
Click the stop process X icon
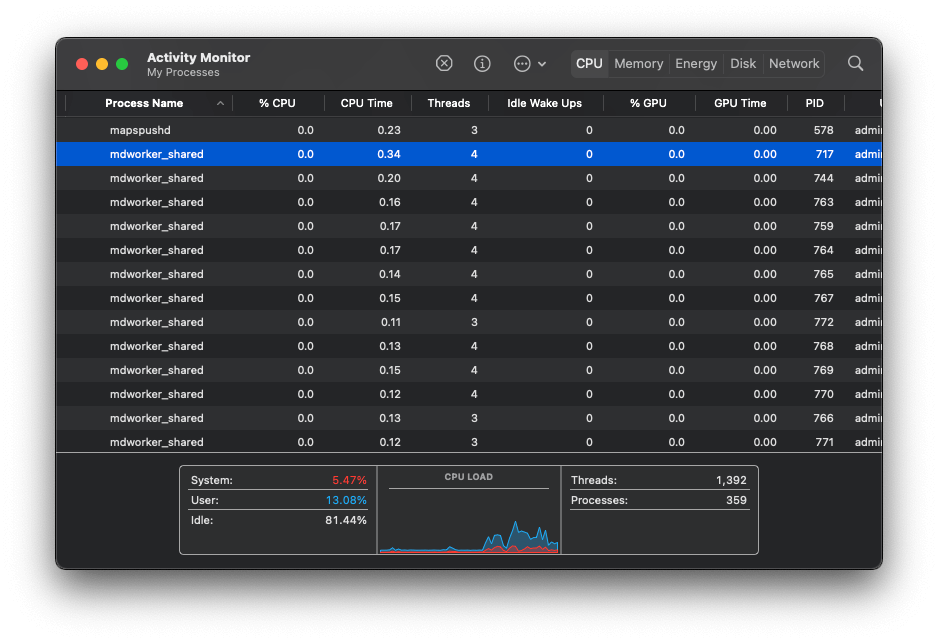pyautogui.click(x=444, y=63)
